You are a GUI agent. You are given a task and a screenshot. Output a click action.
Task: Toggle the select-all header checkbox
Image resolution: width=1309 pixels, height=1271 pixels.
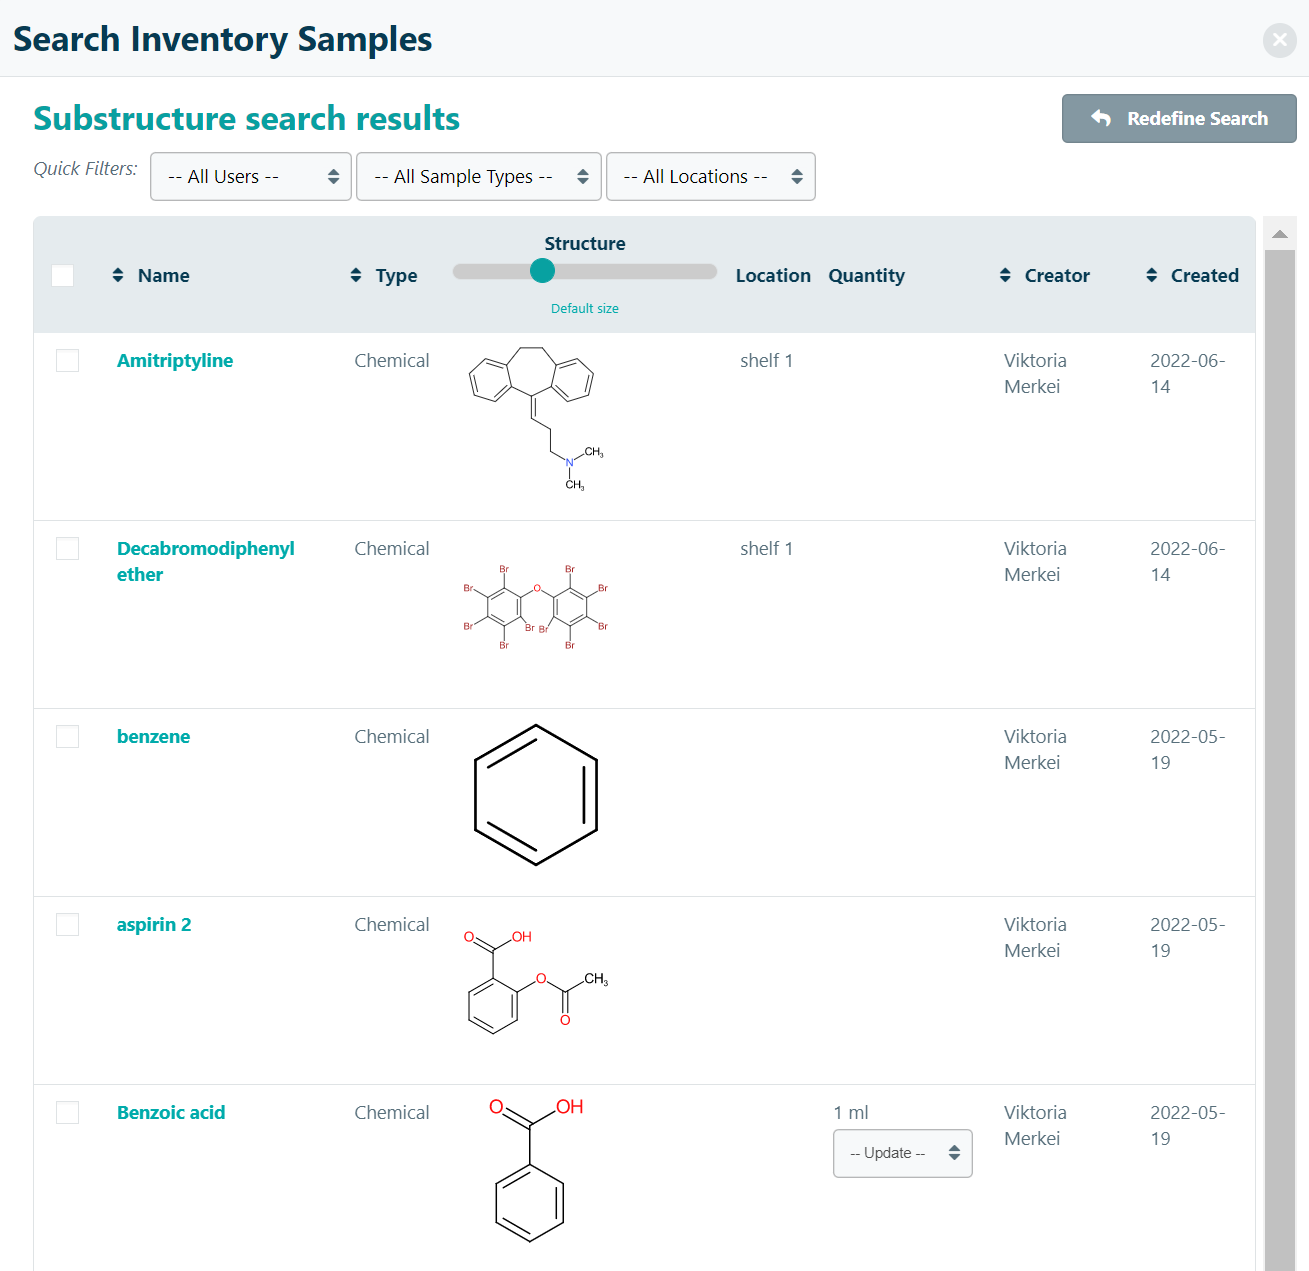pos(63,275)
